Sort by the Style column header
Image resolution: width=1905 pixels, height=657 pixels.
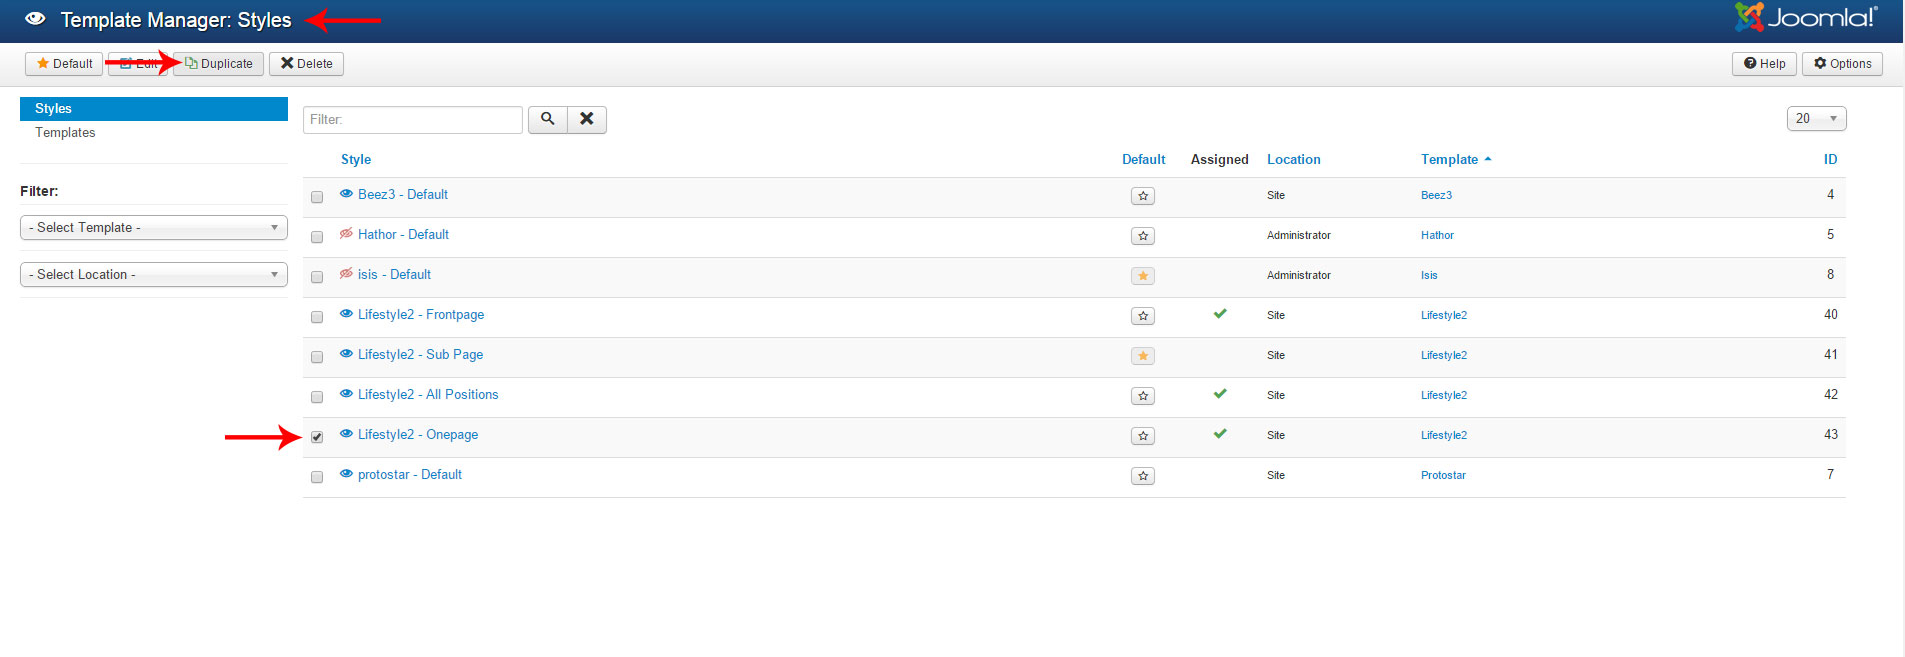(356, 159)
